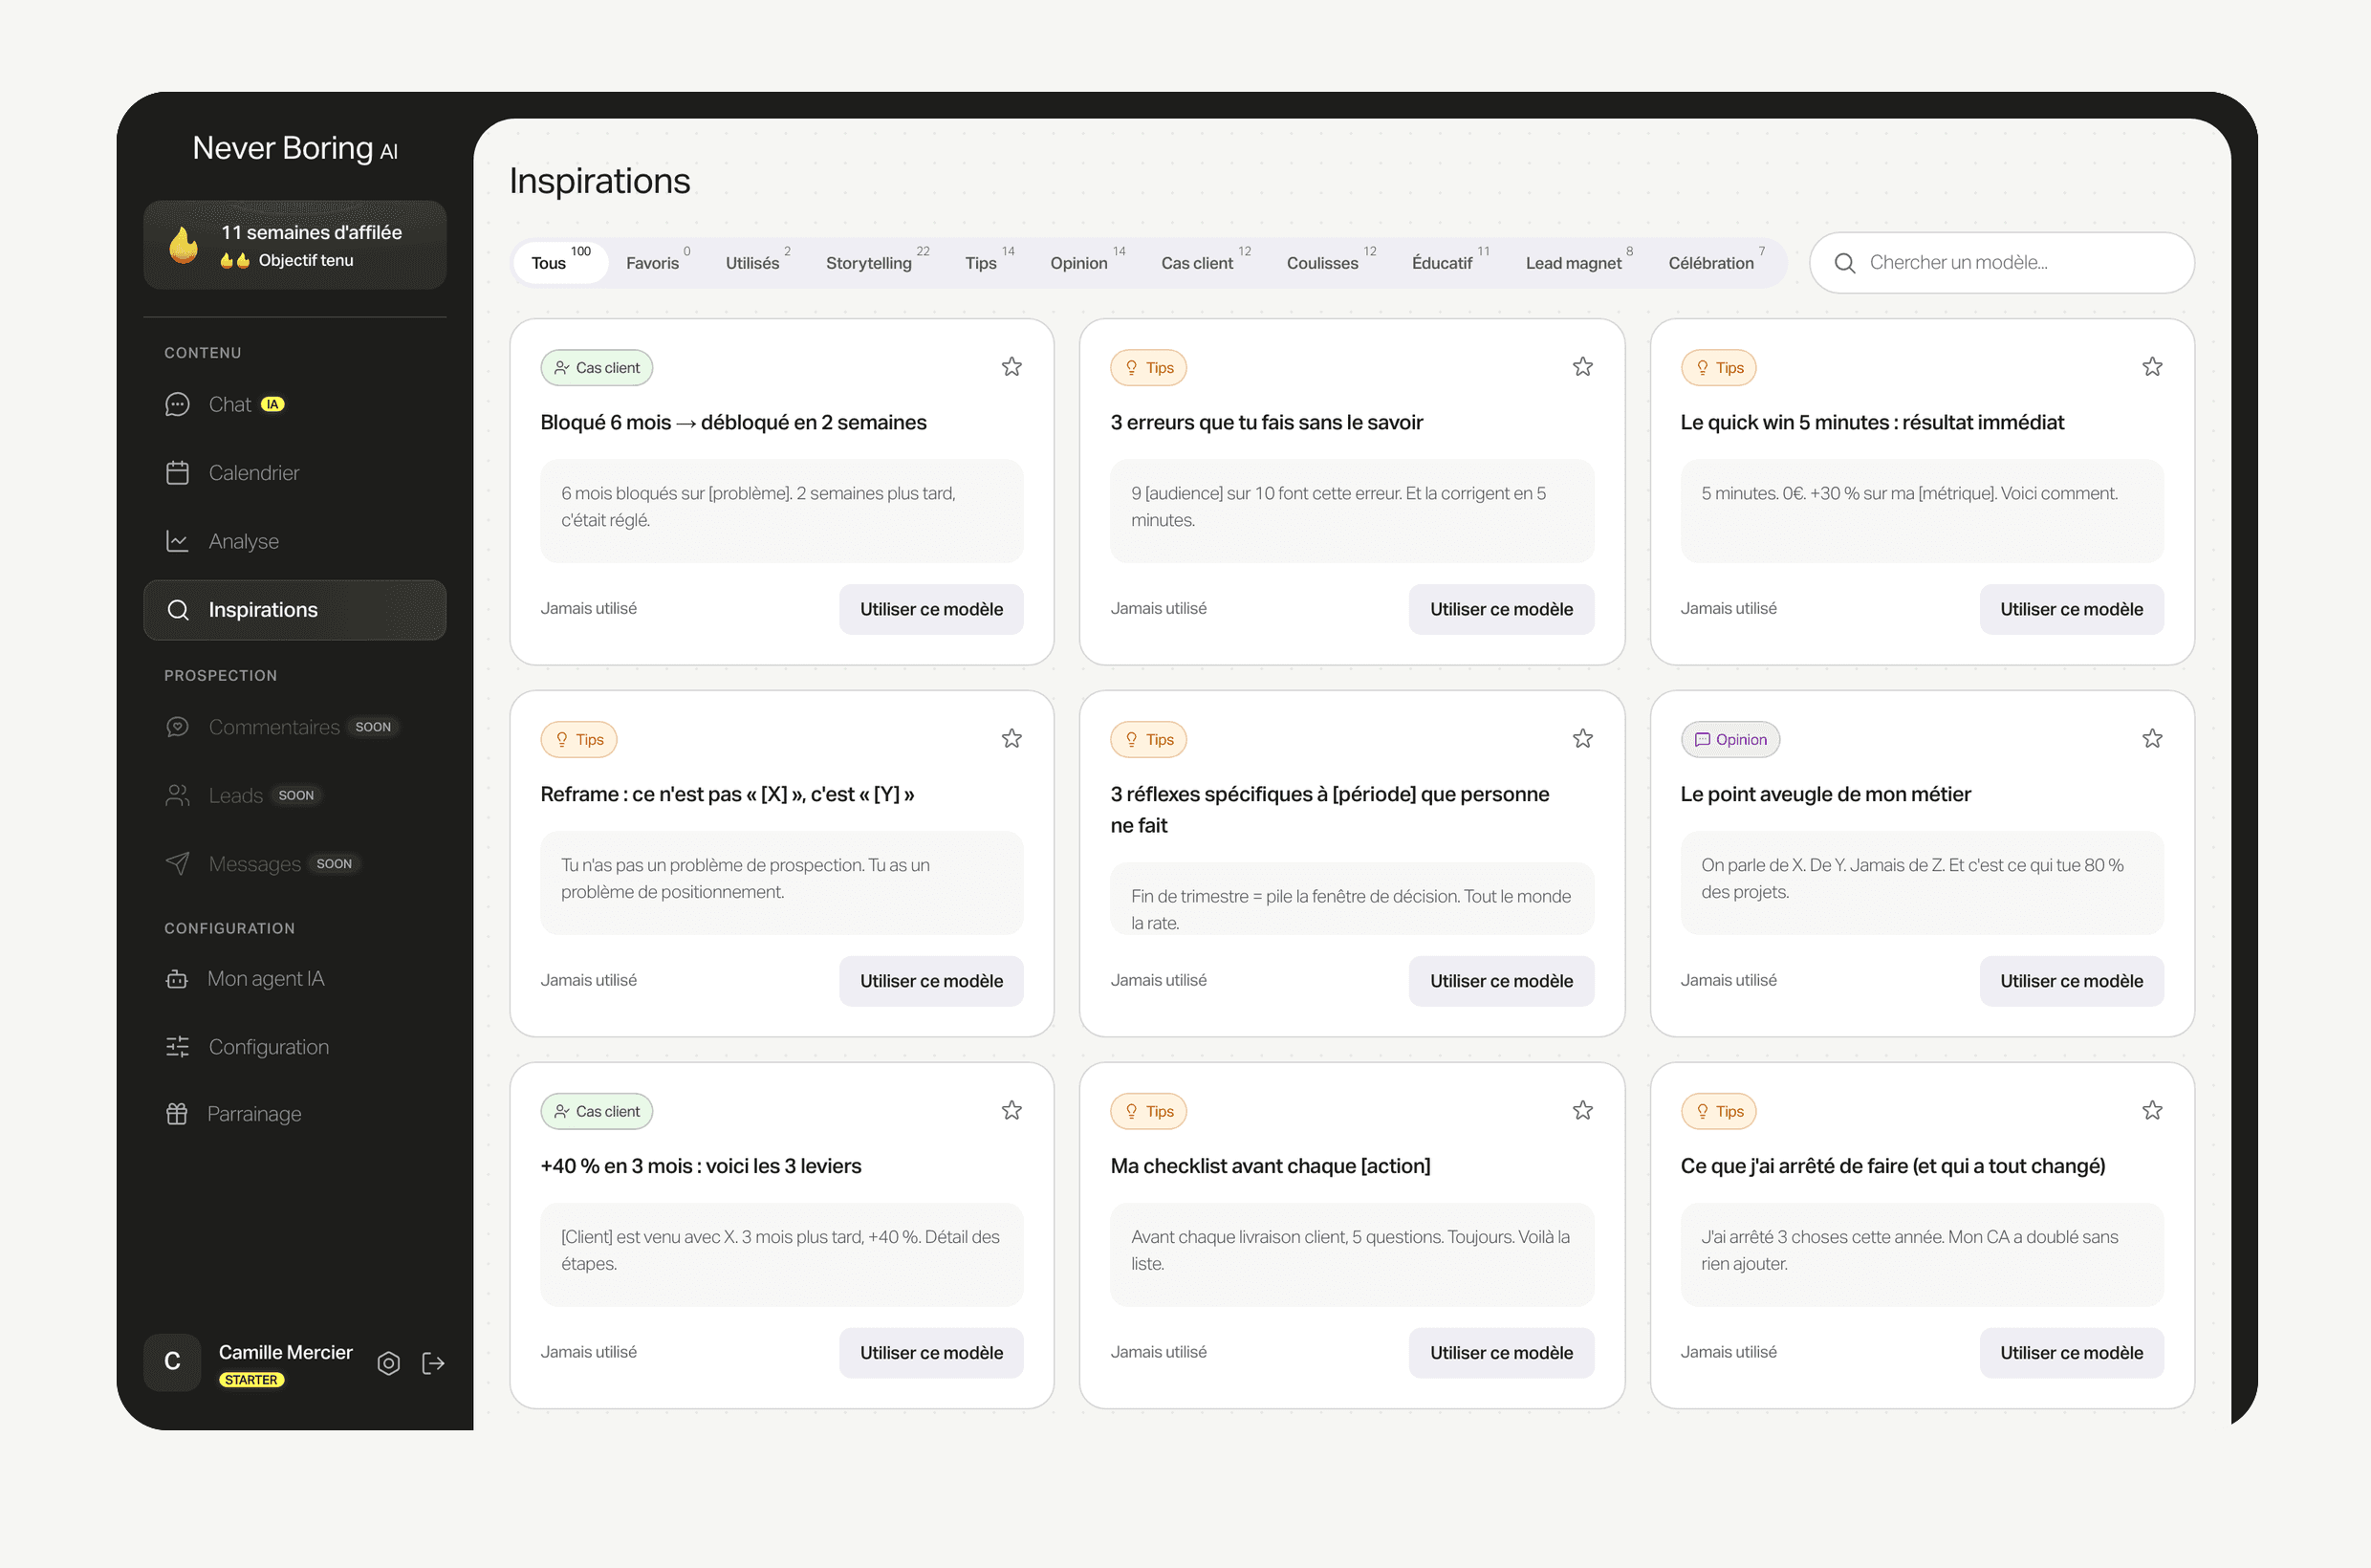Toggle favorite on 'Le quick win 5 minutes'

[2152, 367]
